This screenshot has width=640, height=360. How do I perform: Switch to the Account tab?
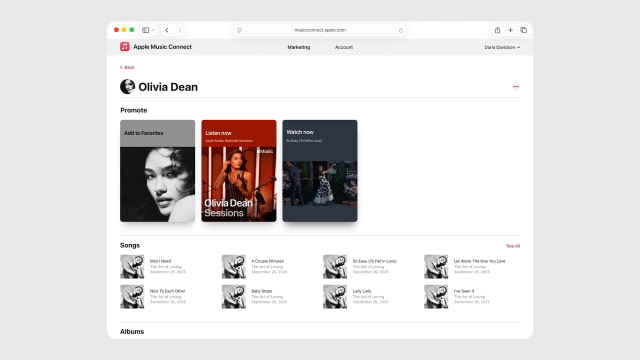click(344, 47)
